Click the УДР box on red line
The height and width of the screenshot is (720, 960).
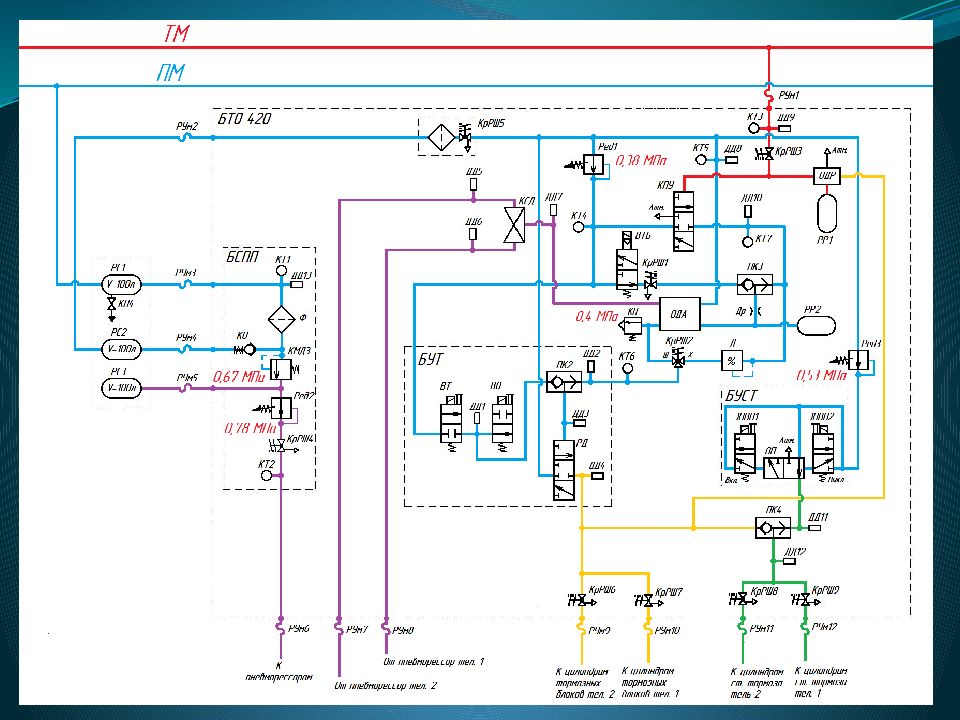coord(827,176)
